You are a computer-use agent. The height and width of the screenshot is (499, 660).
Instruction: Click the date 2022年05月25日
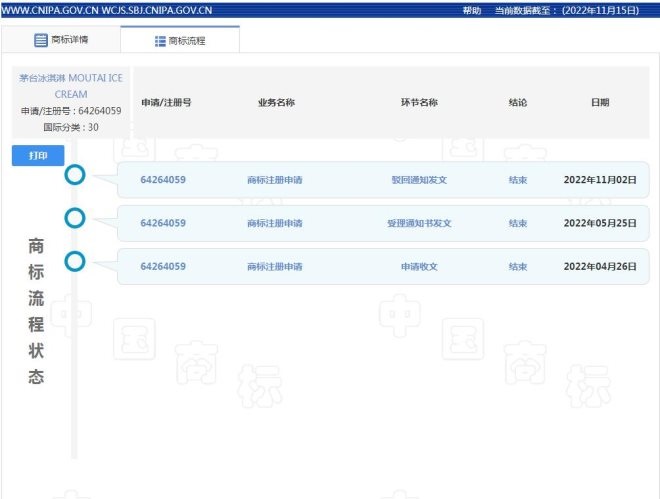(x=600, y=223)
